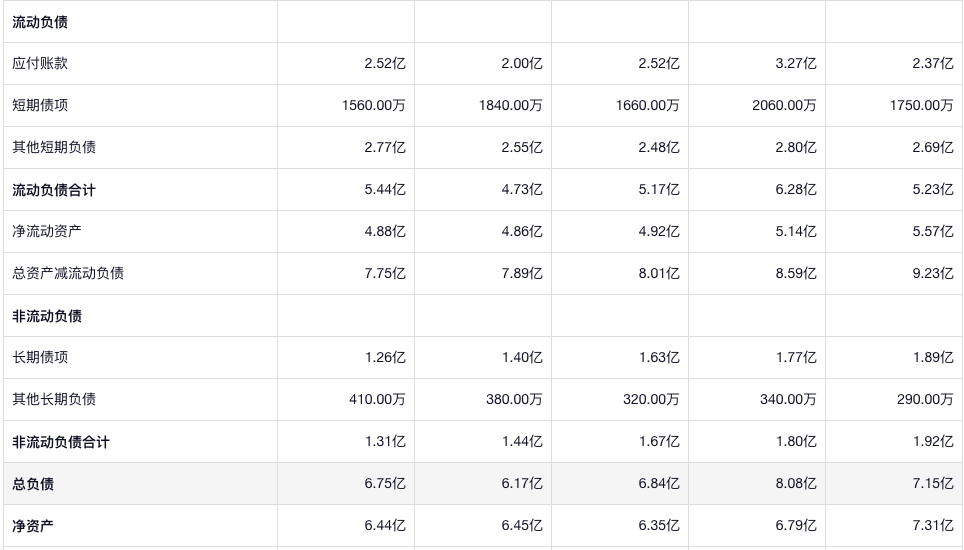Click the 应付账款 row label
The width and height of the screenshot is (964, 550).
[x=40, y=63]
